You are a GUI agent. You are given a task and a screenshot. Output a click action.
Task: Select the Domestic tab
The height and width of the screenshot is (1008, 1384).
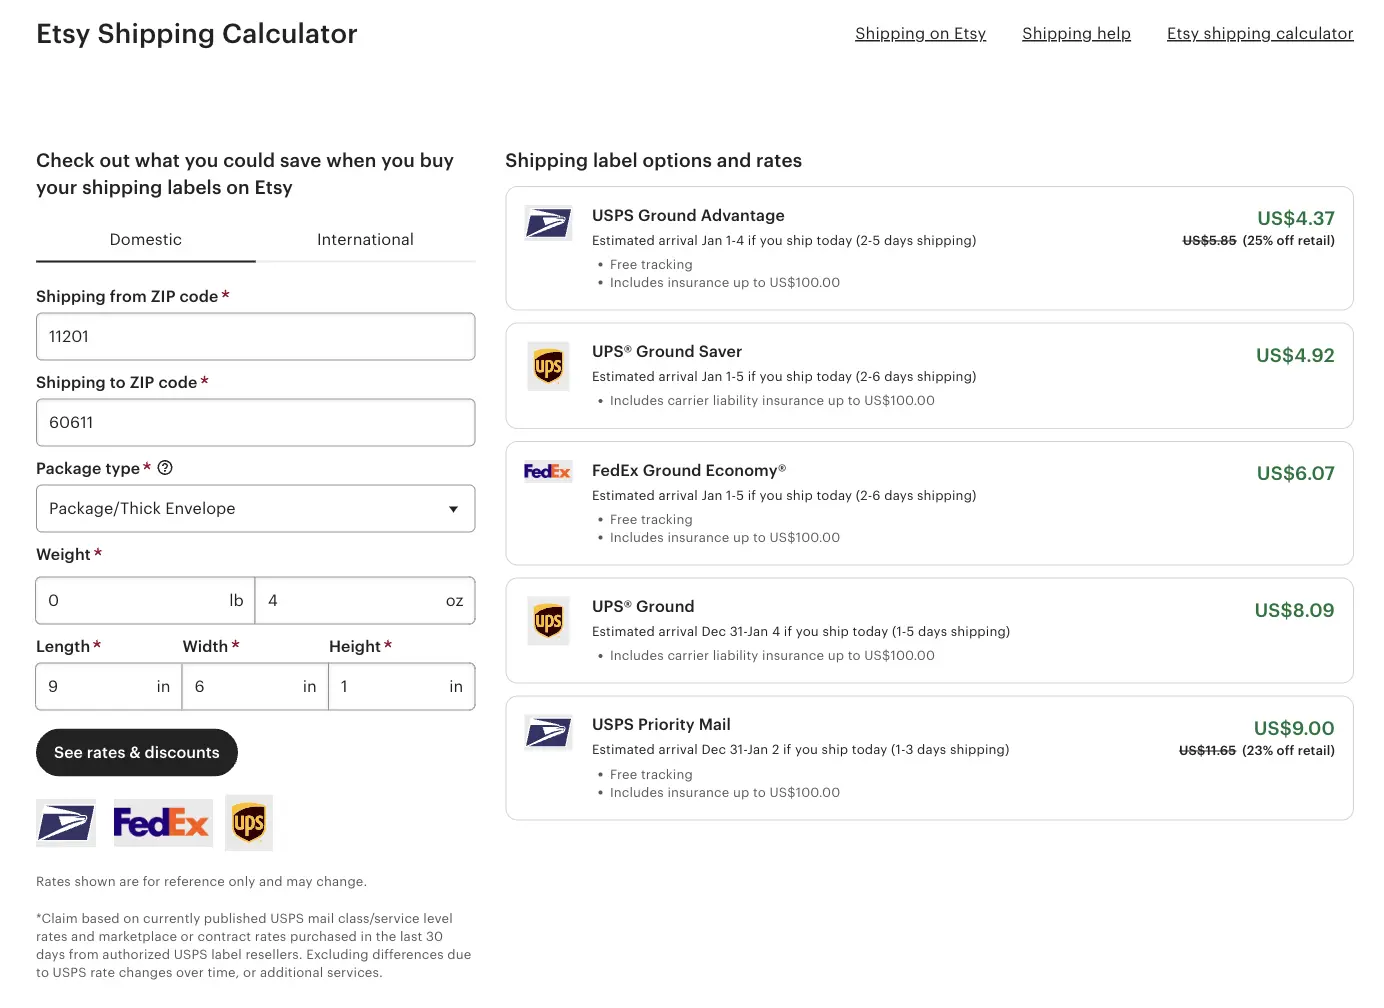(146, 240)
